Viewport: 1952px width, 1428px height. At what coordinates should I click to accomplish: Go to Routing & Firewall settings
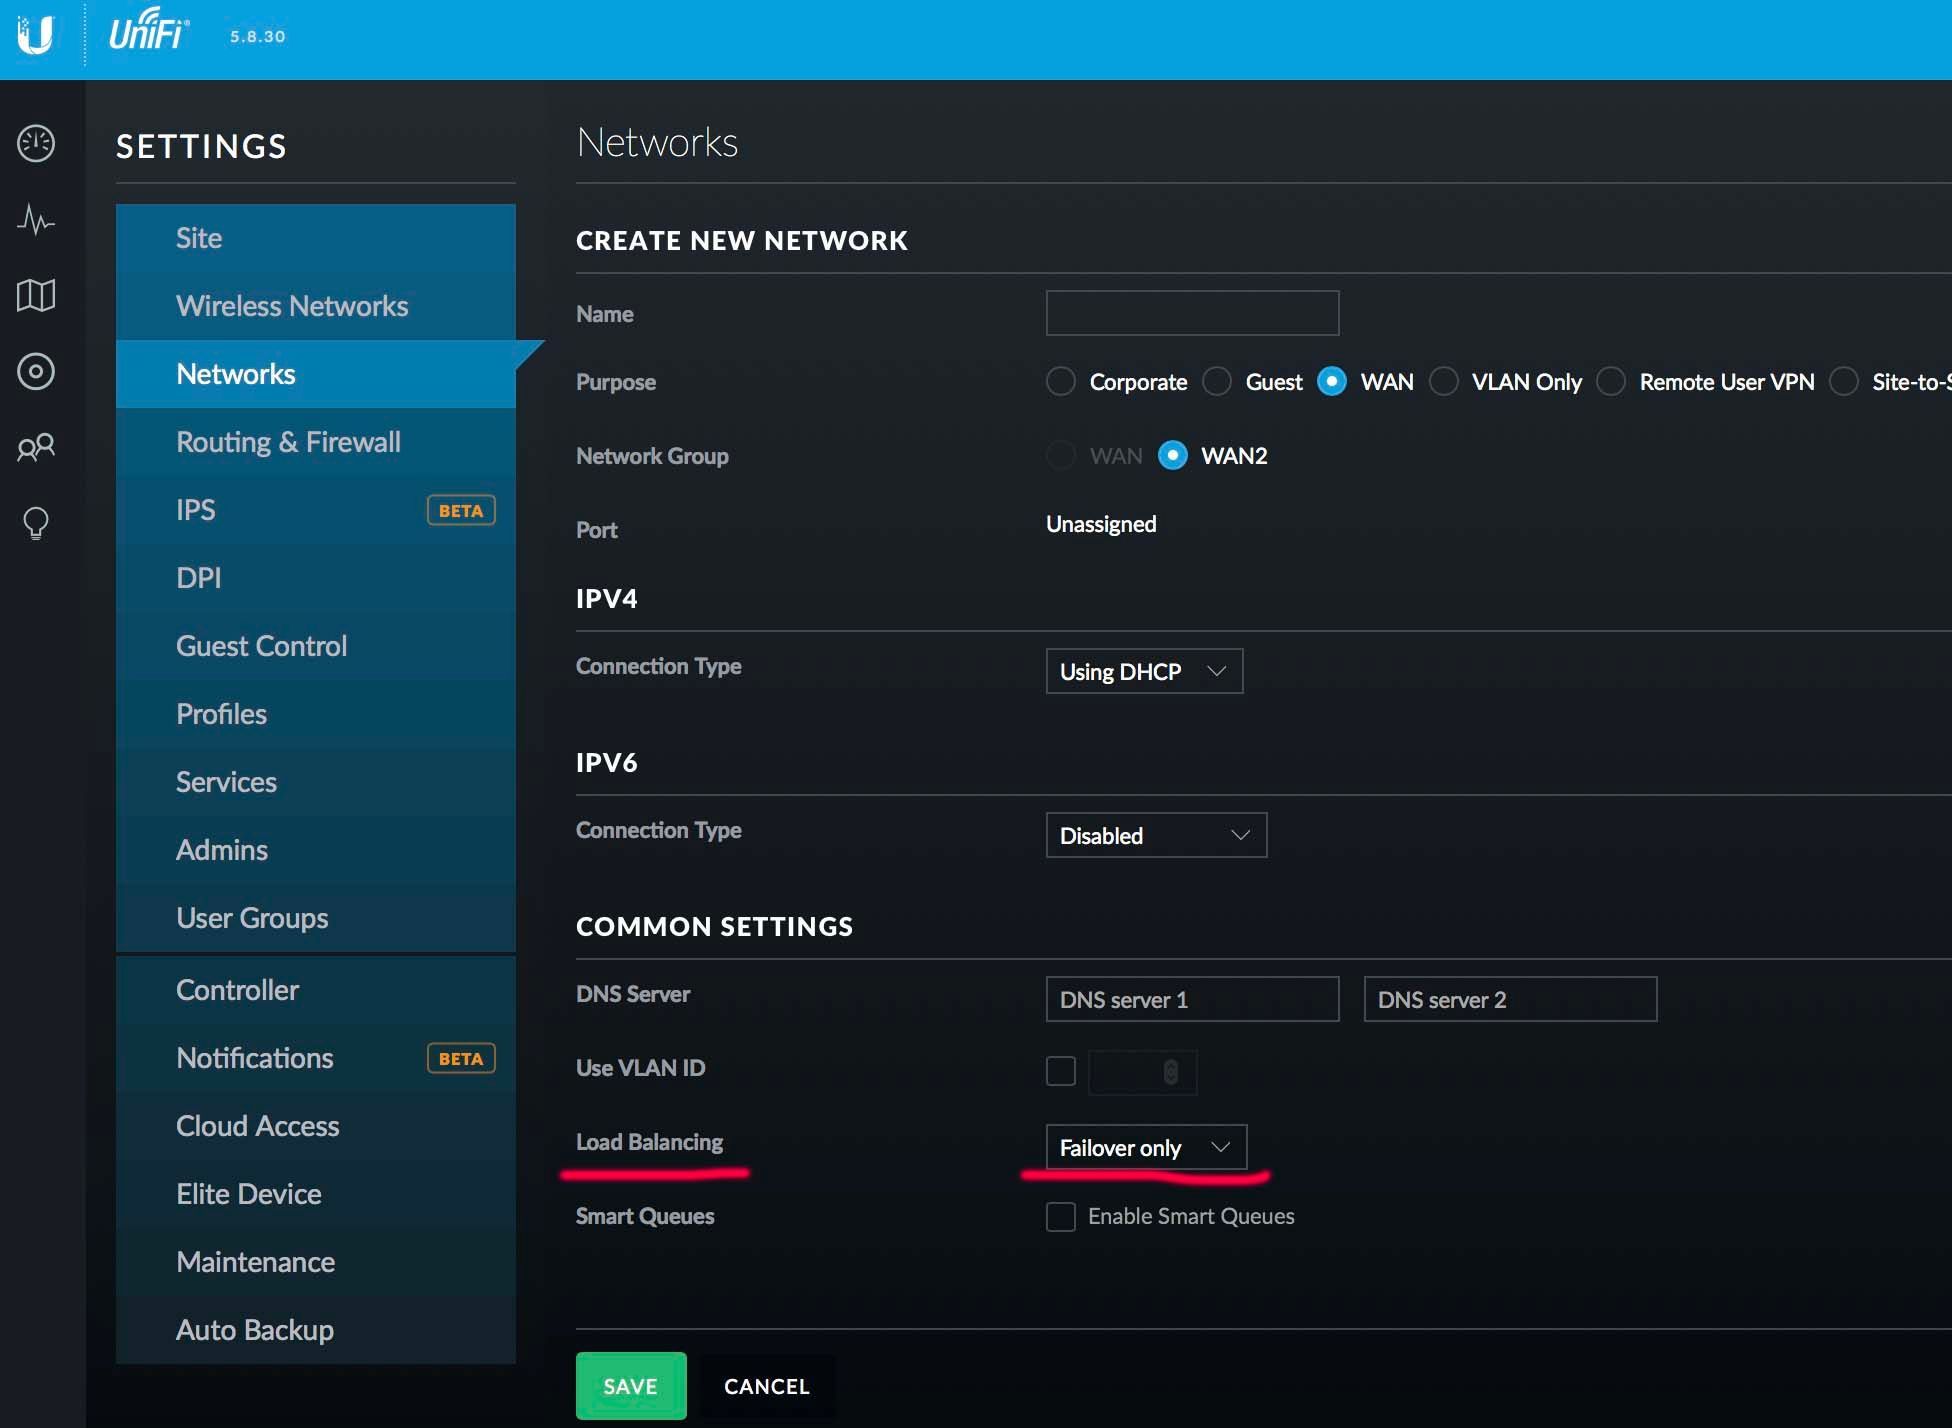288,442
